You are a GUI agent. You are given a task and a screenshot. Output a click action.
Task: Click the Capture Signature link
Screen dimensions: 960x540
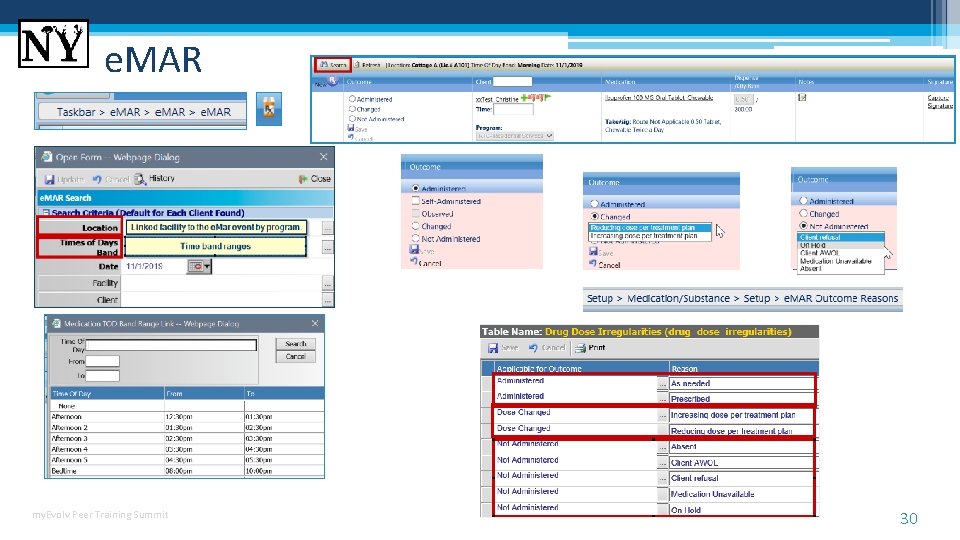tap(940, 102)
